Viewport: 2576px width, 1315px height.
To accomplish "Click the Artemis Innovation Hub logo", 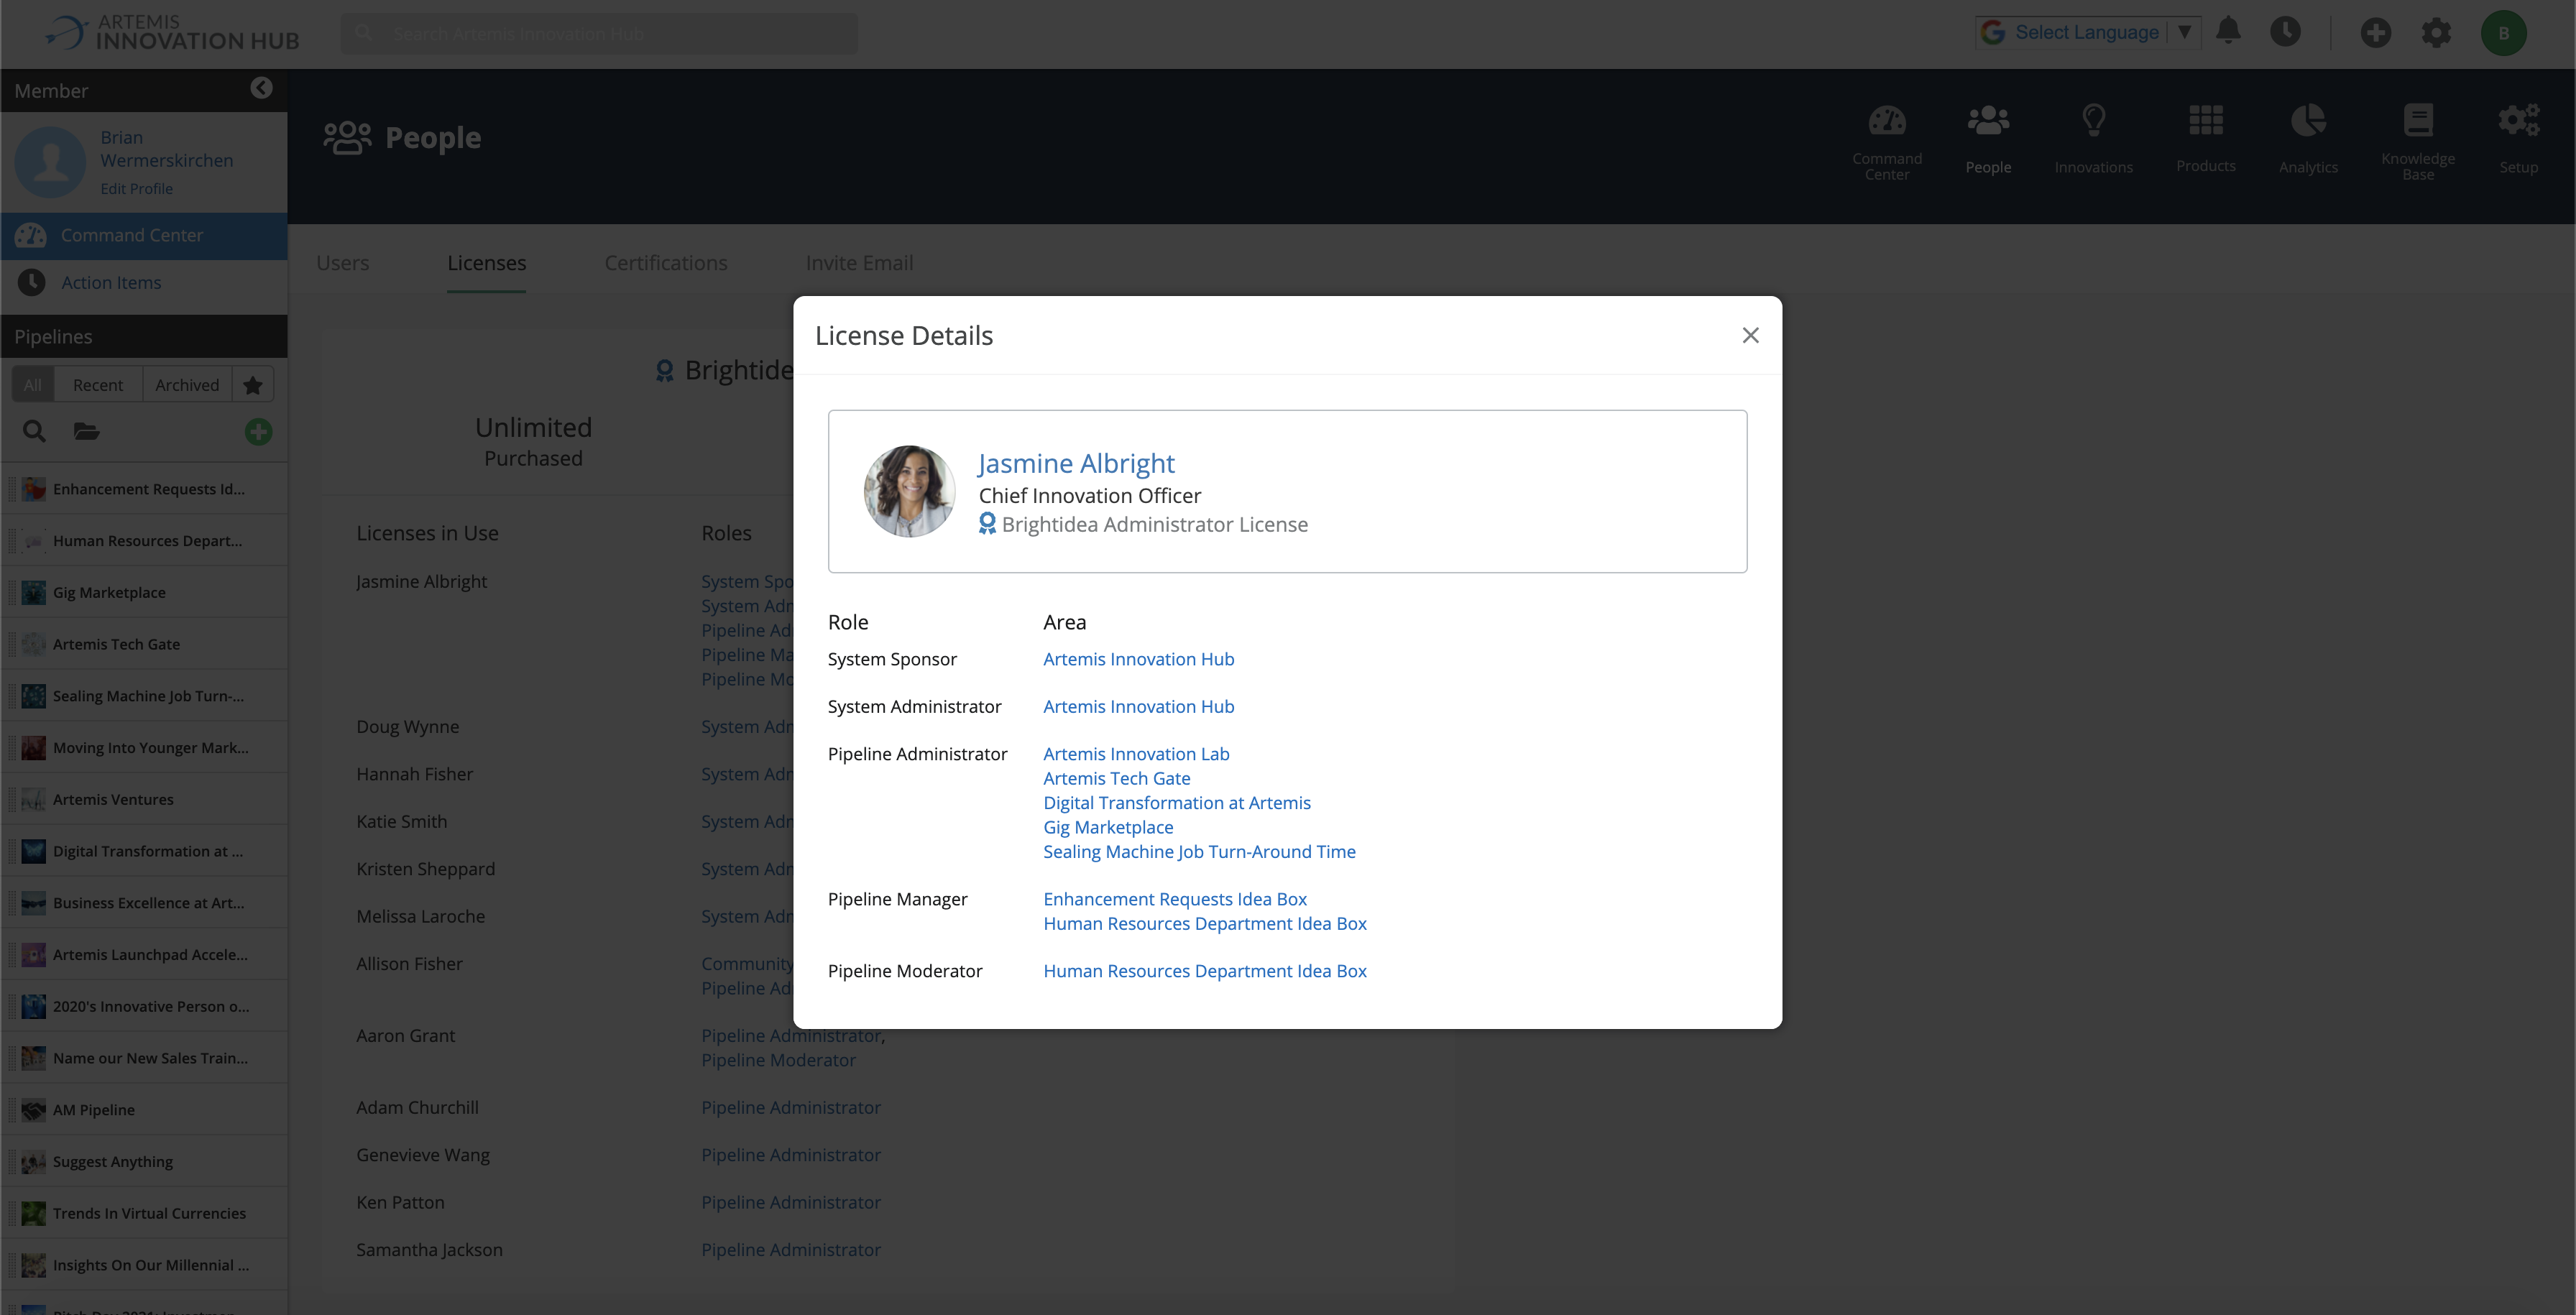I will pyautogui.click(x=172, y=32).
